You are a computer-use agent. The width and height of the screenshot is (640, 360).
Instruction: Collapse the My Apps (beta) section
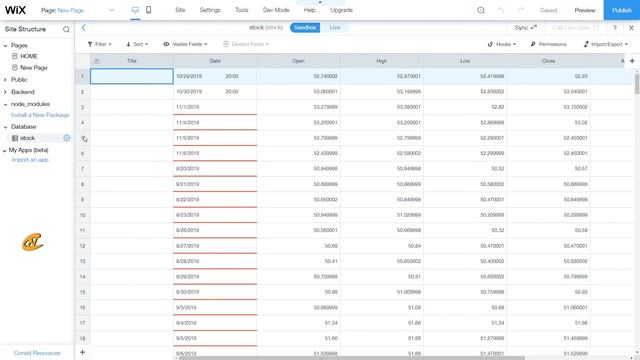click(4, 151)
